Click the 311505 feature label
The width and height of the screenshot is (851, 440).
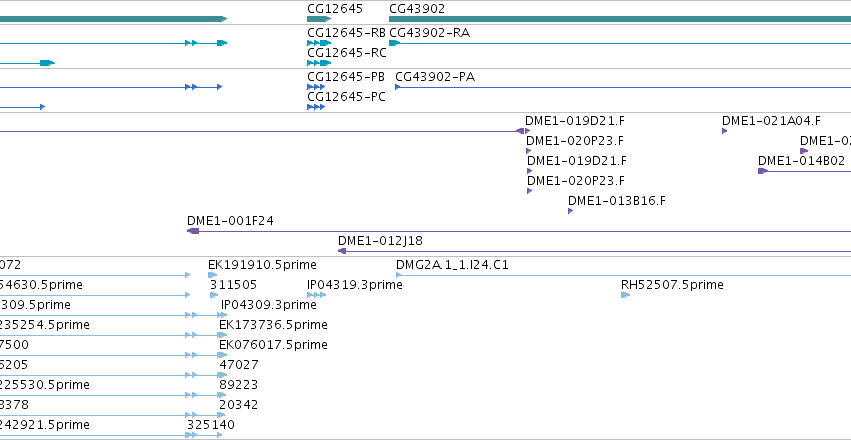233,285
